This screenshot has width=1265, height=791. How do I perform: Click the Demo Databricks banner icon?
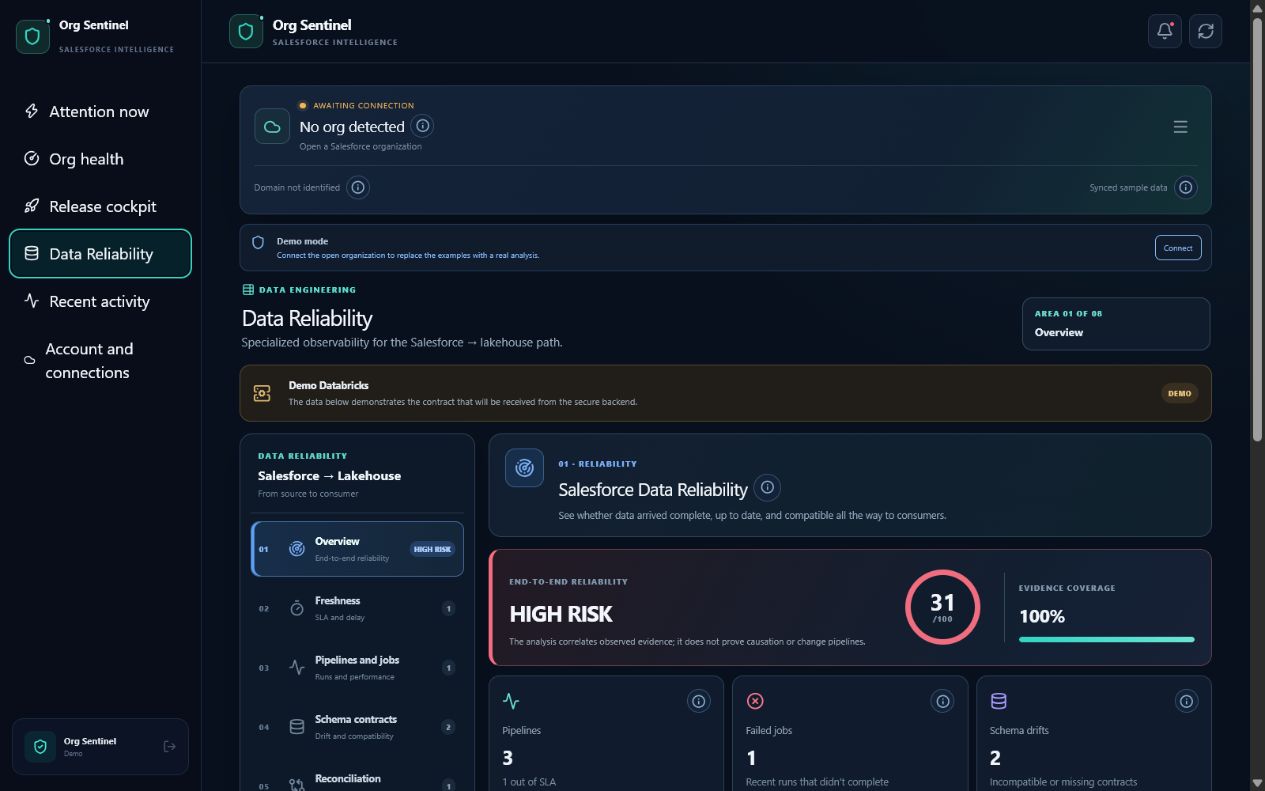tap(262, 393)
